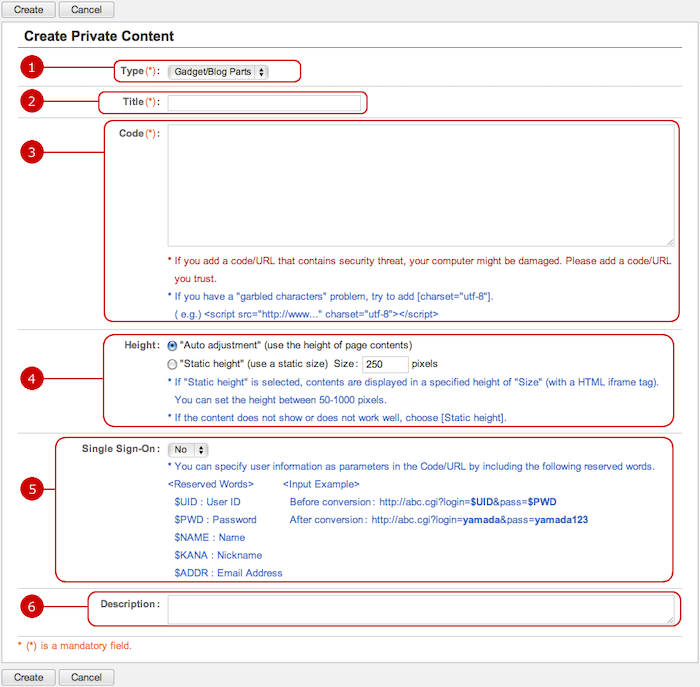This screenshot has width=700, height=687.
Task: Click the "<Input Example>" label
Action: pyautogui.click(x=321, y=484)
